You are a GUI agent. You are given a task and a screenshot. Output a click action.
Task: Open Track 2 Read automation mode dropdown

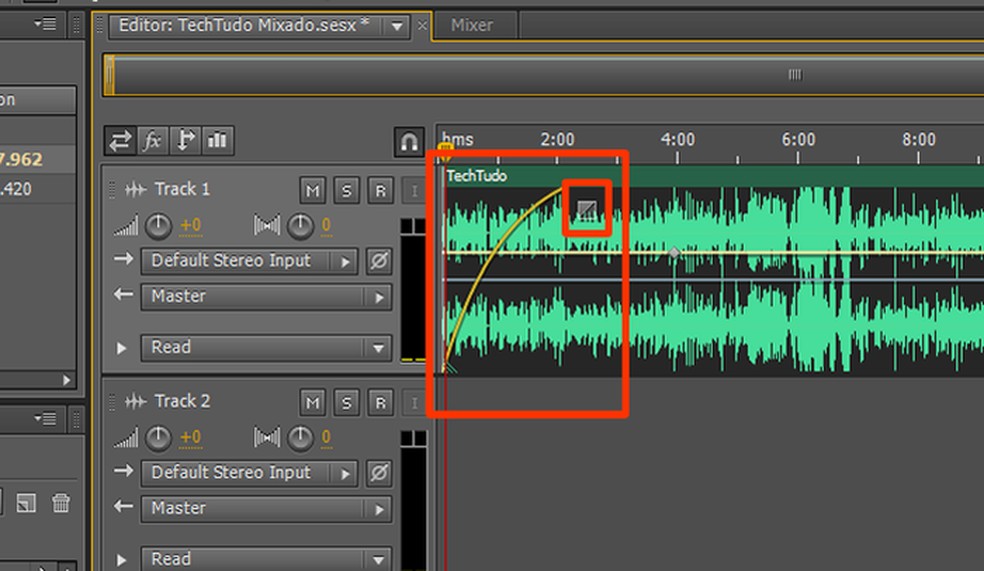(267, 559)
